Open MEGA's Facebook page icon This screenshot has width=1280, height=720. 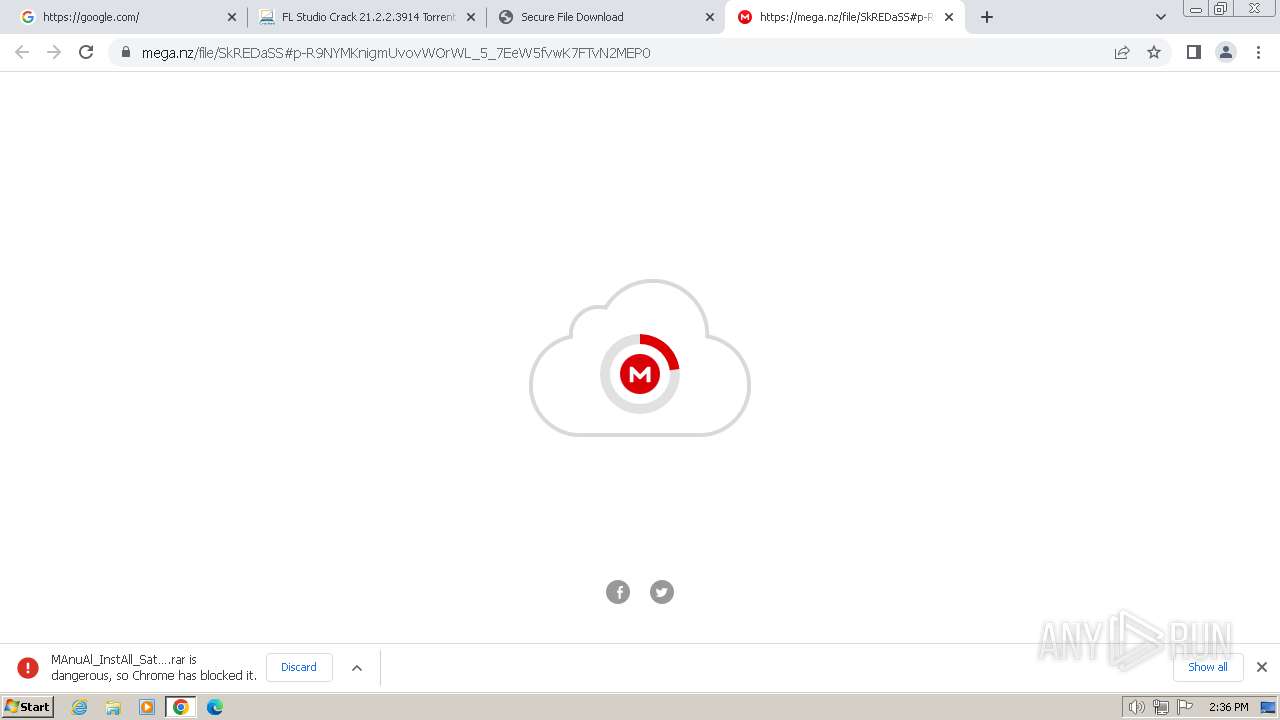point(618,592)
